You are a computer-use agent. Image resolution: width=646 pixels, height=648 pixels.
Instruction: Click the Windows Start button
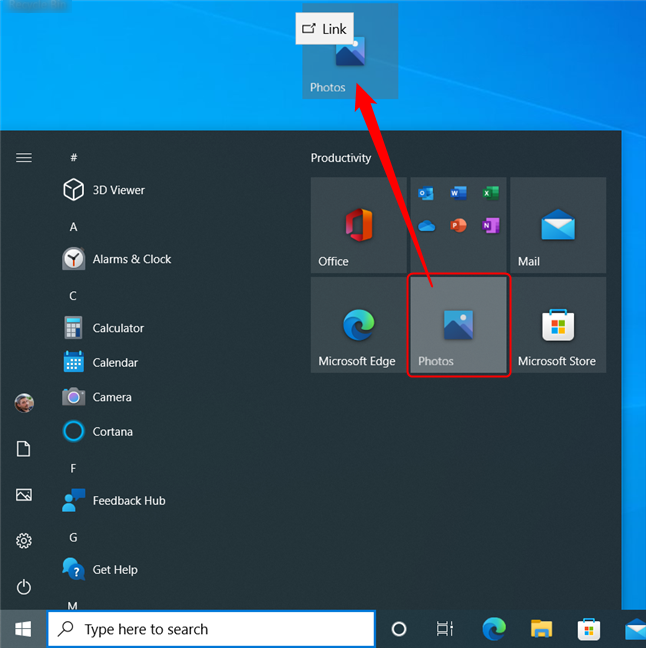coord(23,629)
